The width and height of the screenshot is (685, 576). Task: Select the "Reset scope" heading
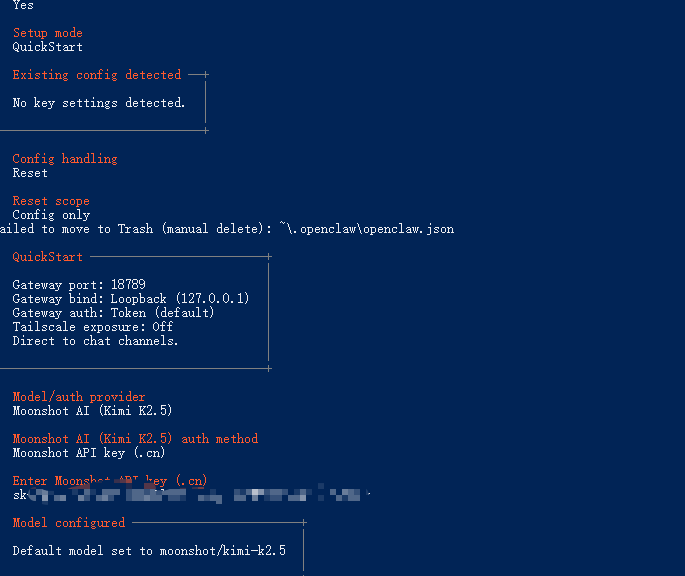[51, 201]
